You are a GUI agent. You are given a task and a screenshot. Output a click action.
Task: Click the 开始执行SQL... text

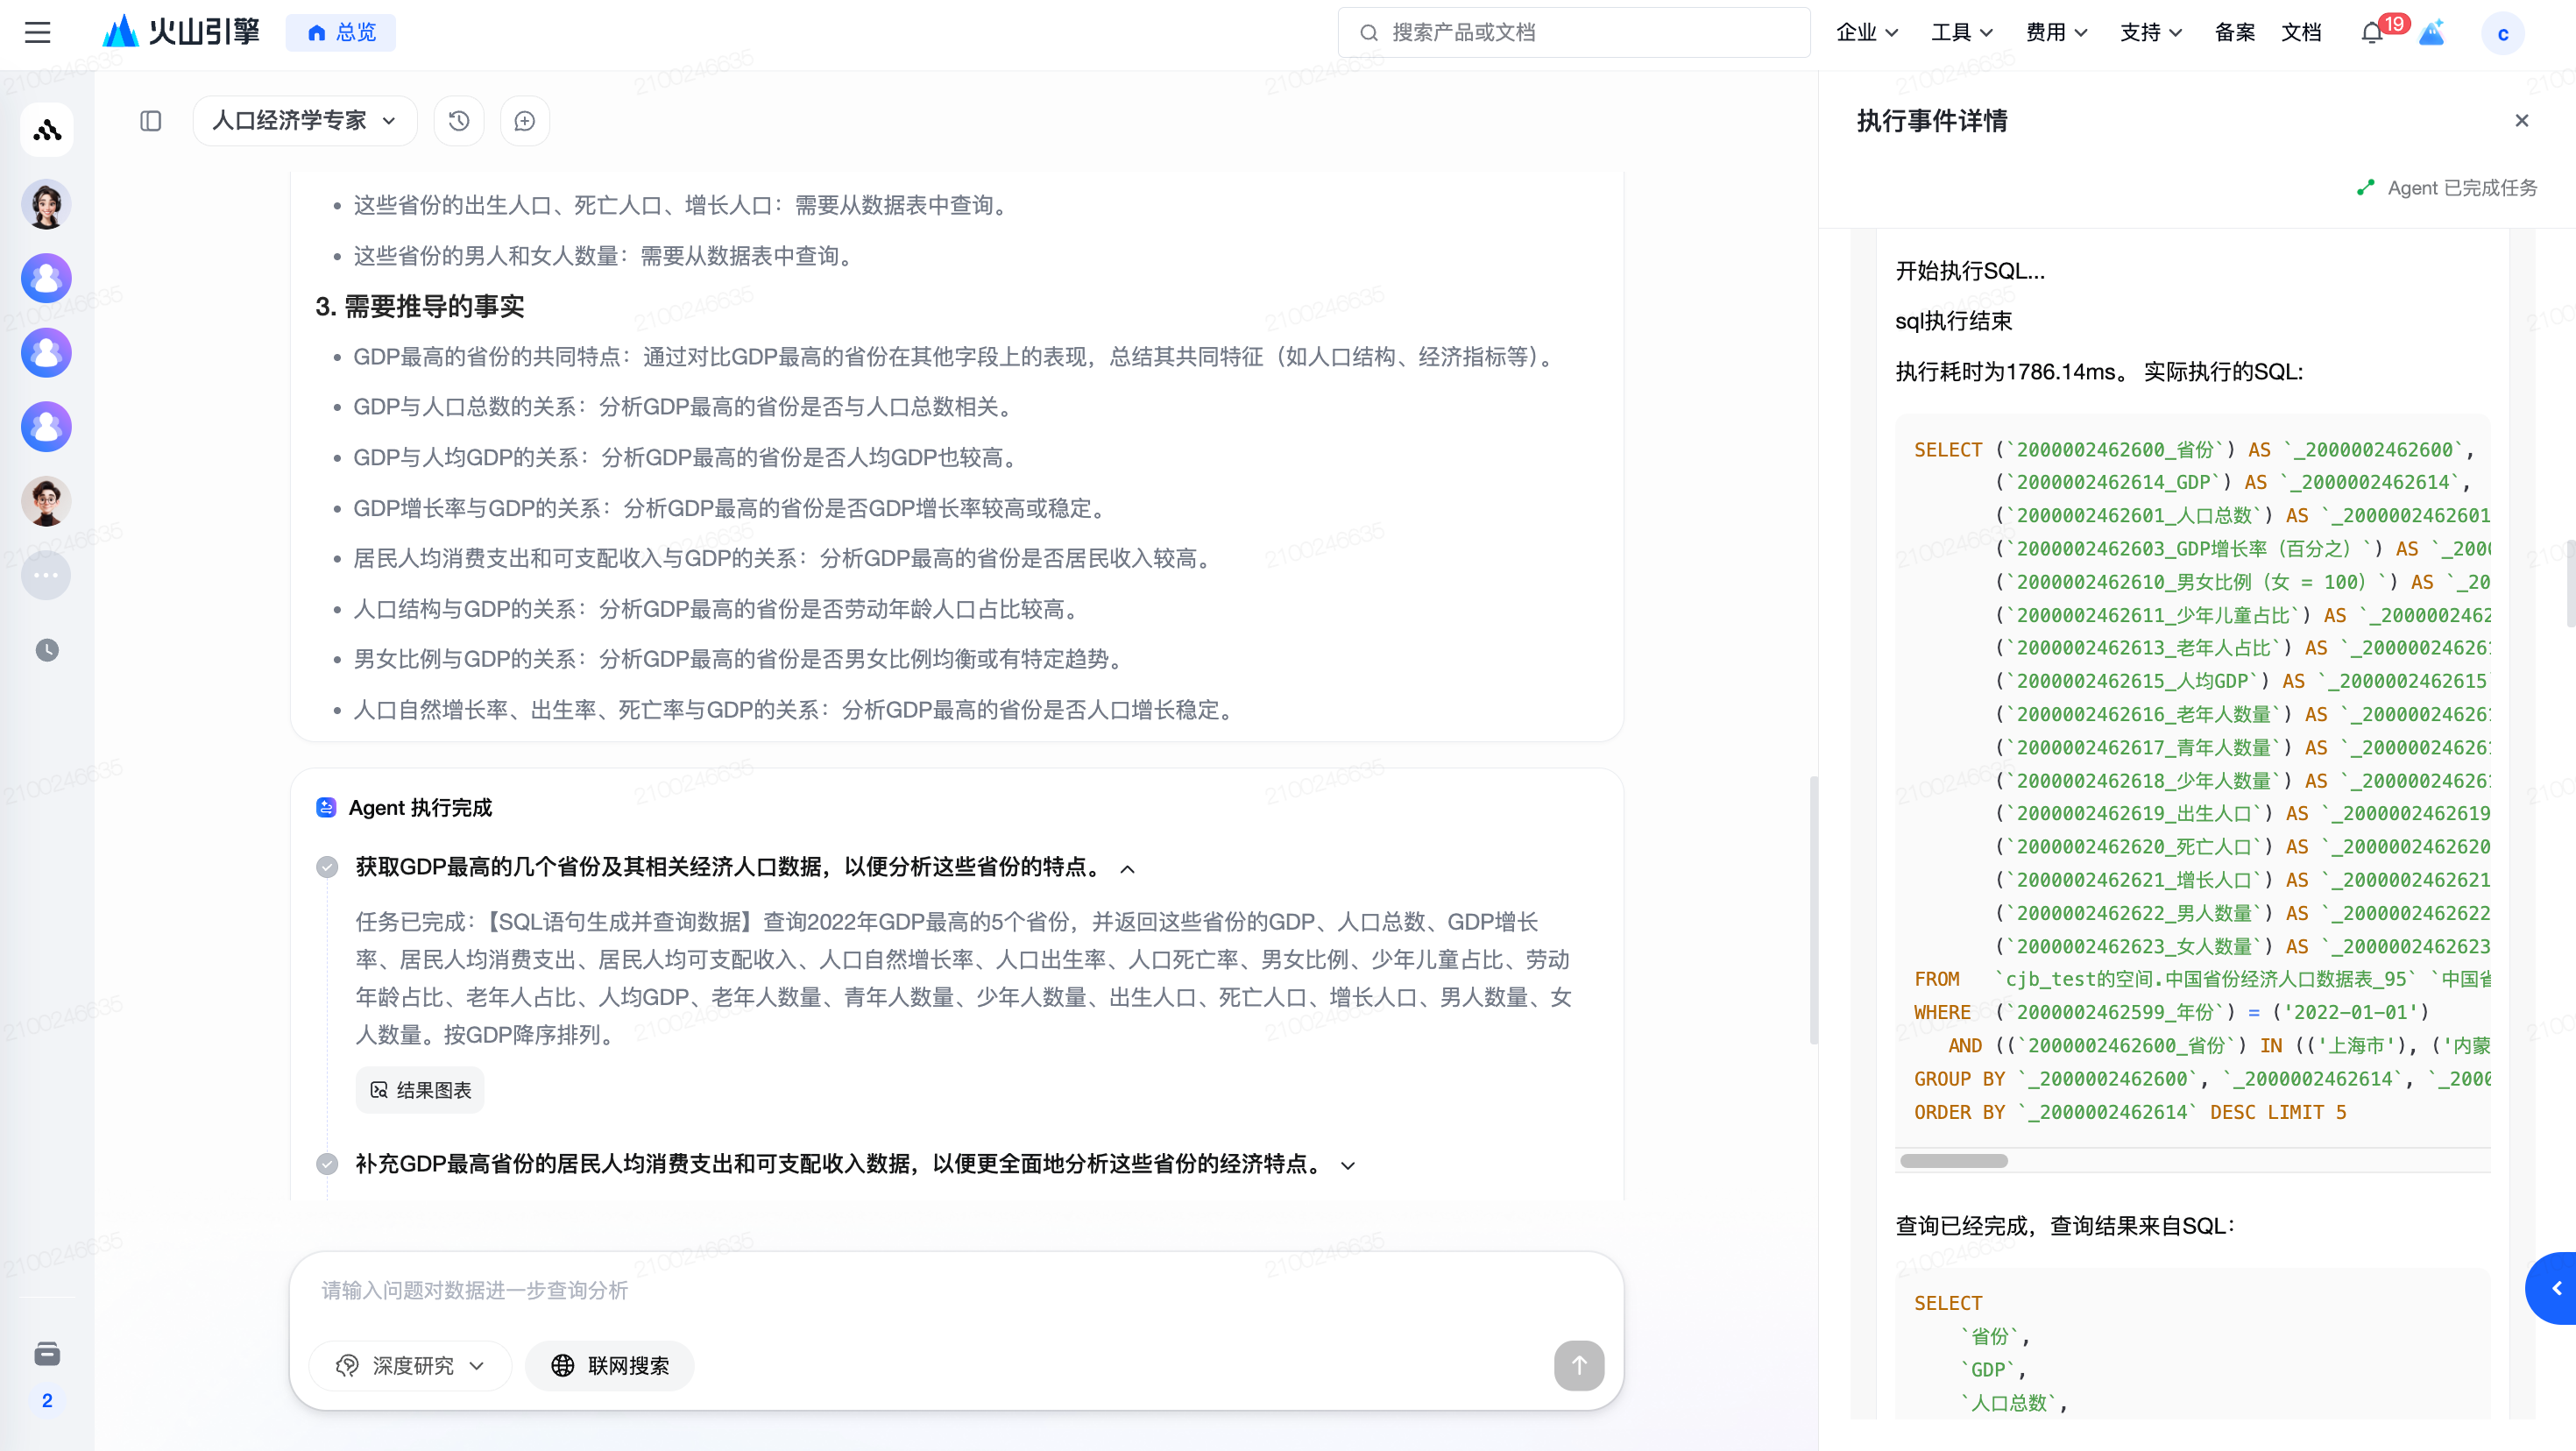tap(1970, 271)
